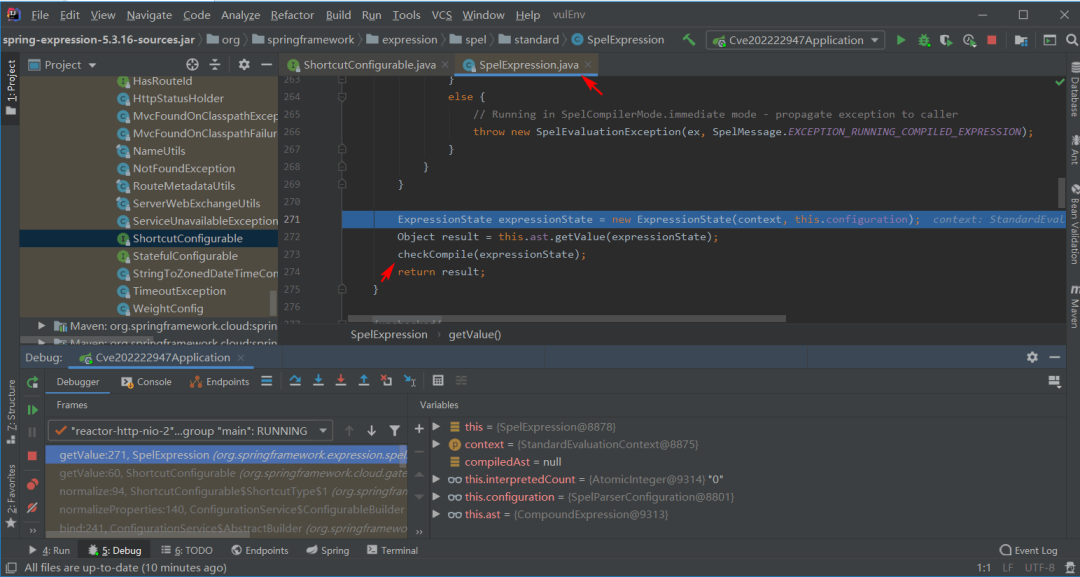
Task: Open the Refactor menu
Action: pos(292,15)
